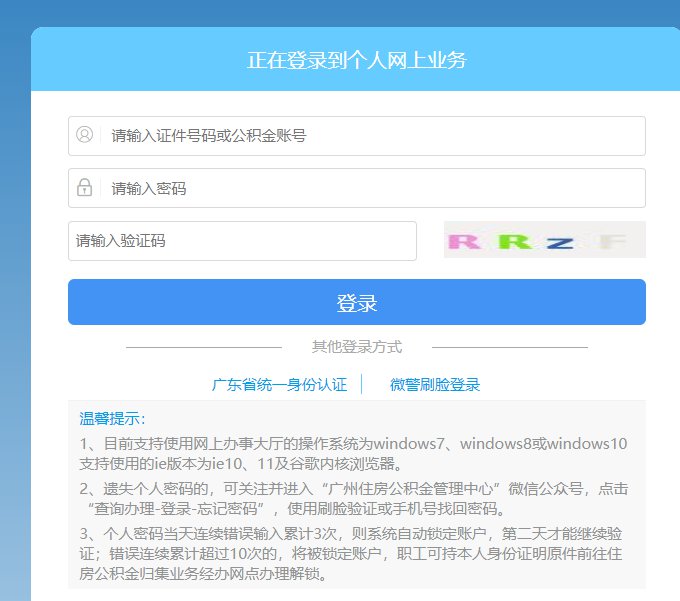Screen dimensions: 680x601
Task: Click tip 3 about account lockout
Action: coord(351,553)
